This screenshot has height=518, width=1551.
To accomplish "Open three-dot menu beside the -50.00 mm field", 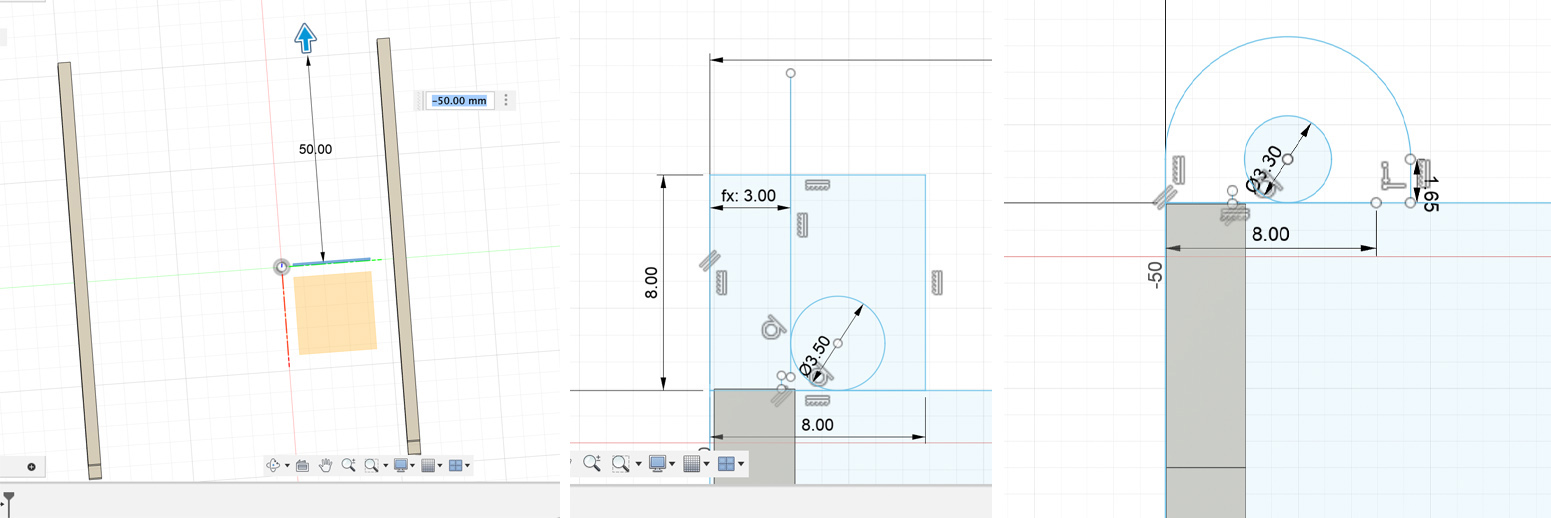I will pyautogui.click(x=507, y=100).
